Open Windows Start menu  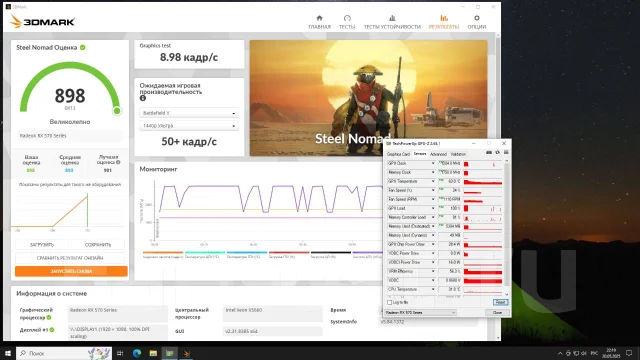tap(8, 353)
